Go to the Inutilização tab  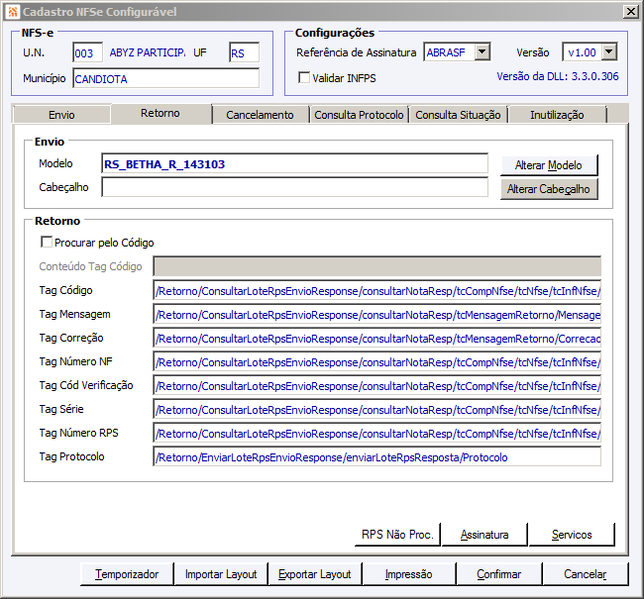tap(557, 115)
